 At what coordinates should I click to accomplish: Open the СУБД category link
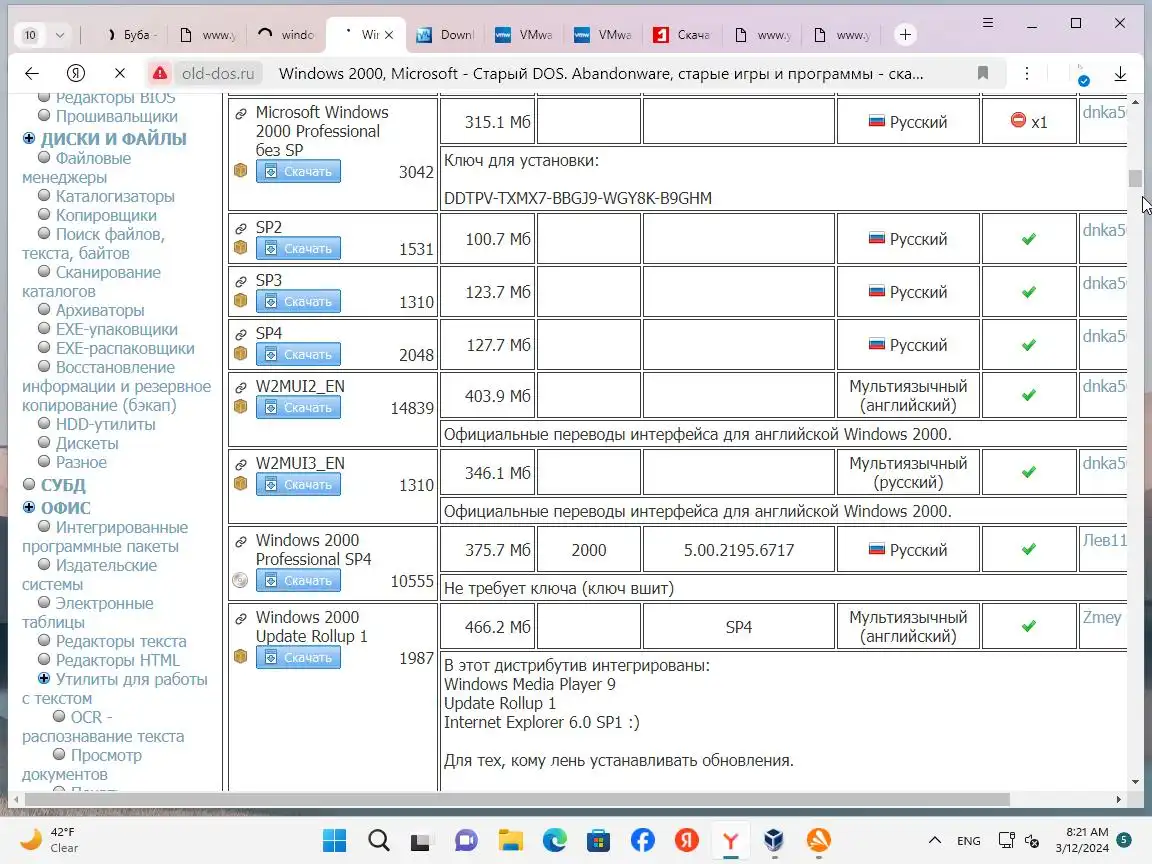click(63, 485)
